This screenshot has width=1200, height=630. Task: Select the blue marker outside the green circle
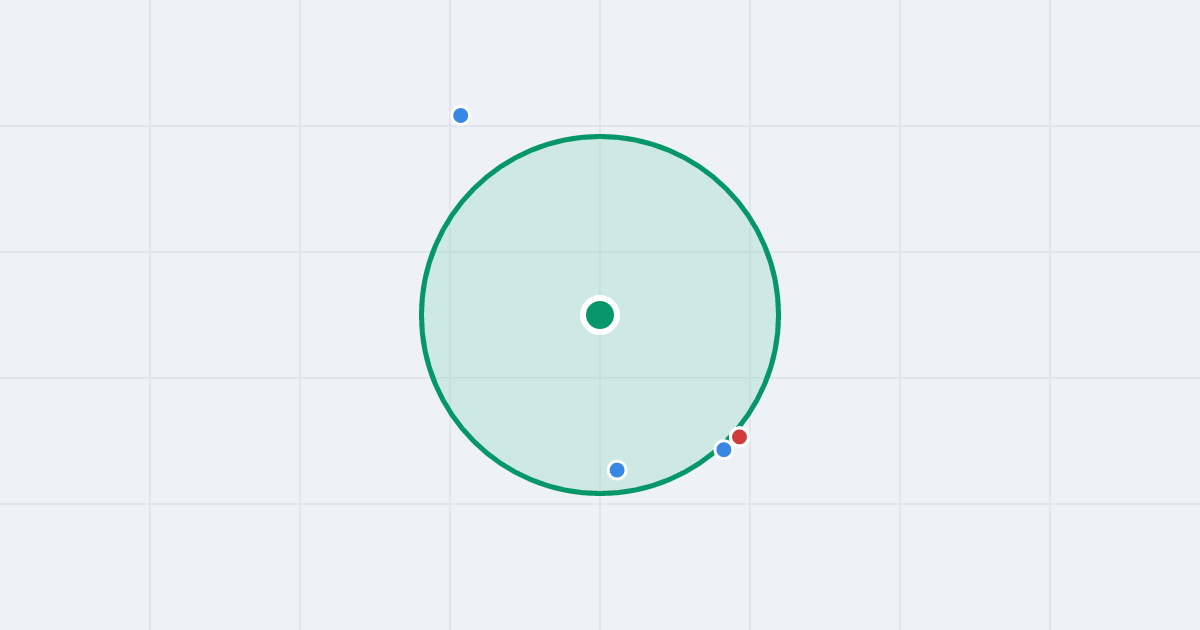(x=461, y=115)
